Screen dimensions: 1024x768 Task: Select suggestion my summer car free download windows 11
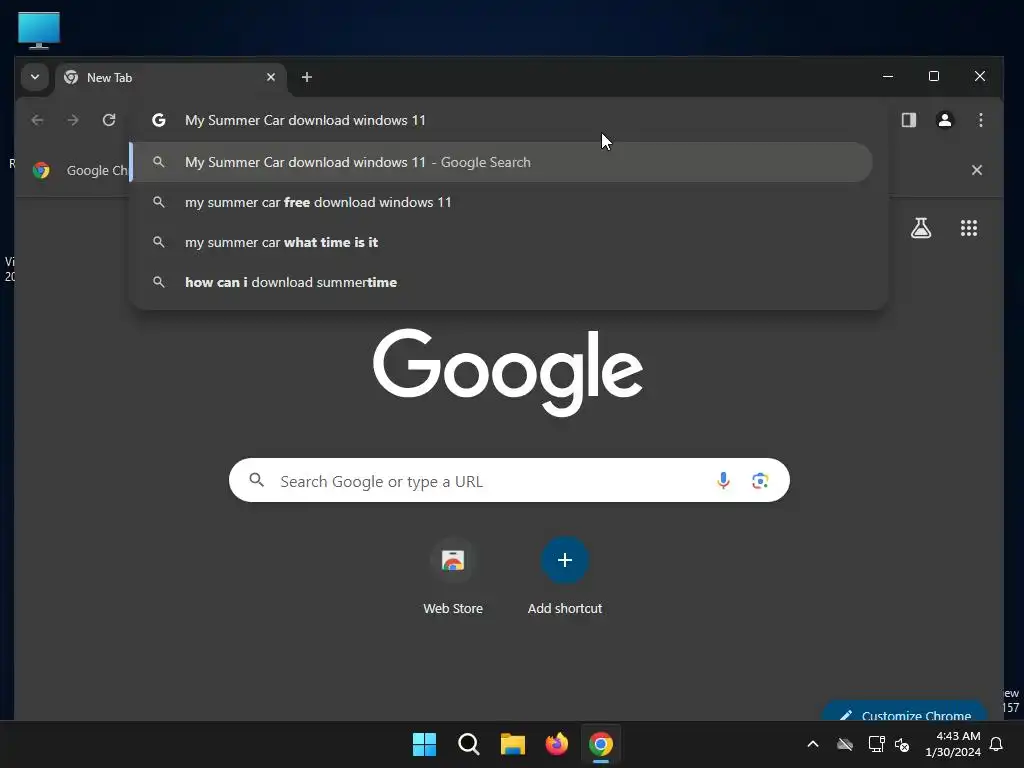point(502,202)
